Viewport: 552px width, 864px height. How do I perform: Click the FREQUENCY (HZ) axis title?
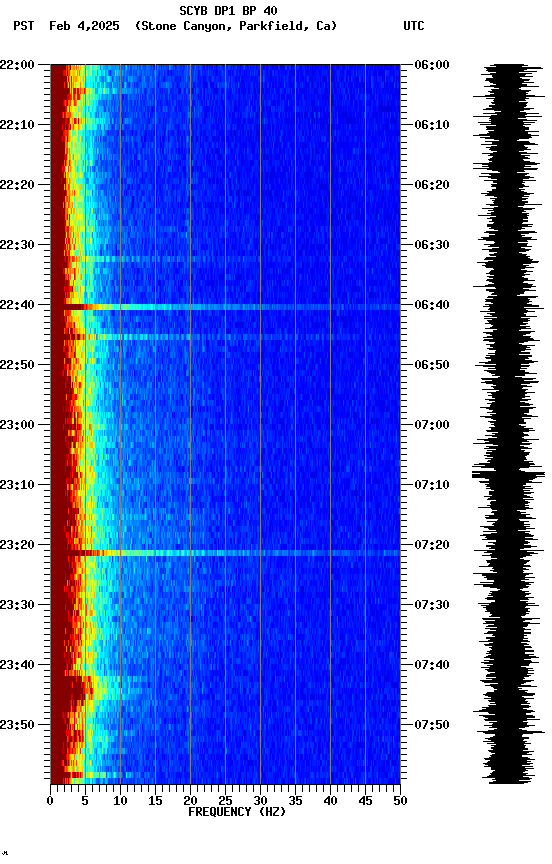(x=237, y=813)
